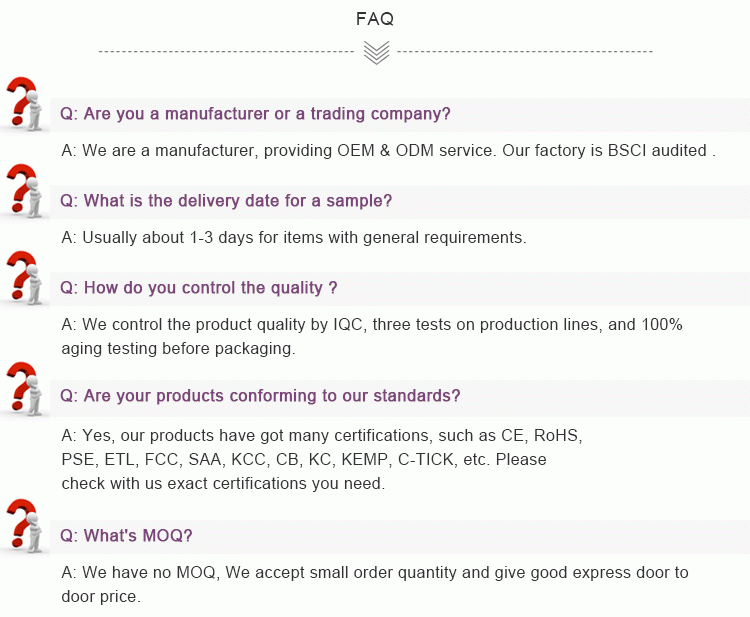The height and width of the screenshot is (617, 750).
Task: Click the 'check with us exact certifications' line
Action: 223,483
